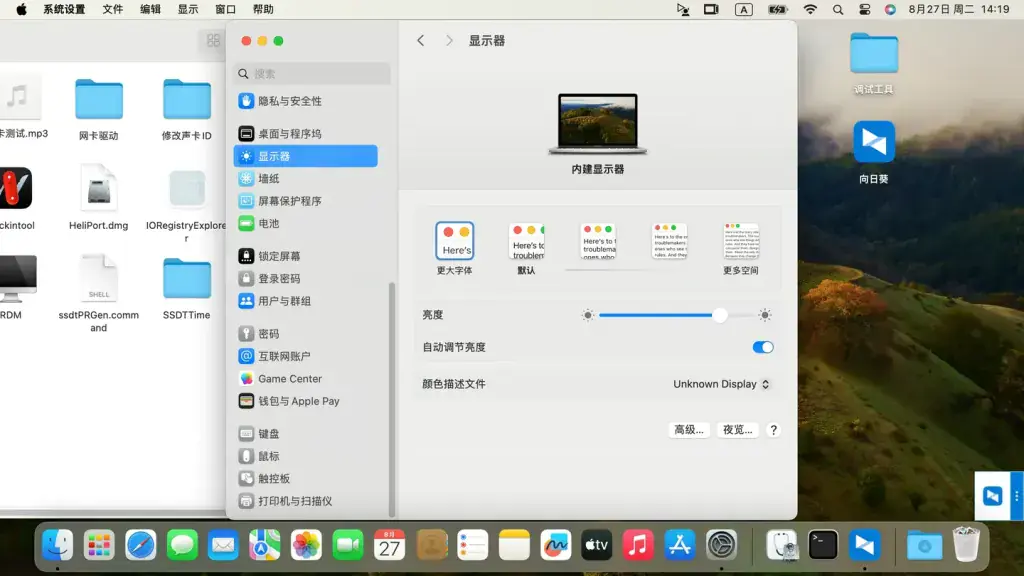
Task: Open Terminal from the Dock
Action: (x=823, y=545)
